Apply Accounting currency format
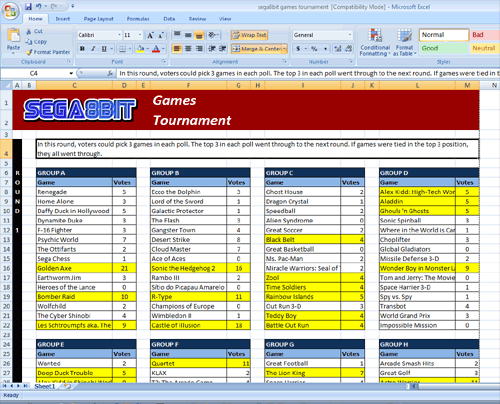 (x=298, y=49)
